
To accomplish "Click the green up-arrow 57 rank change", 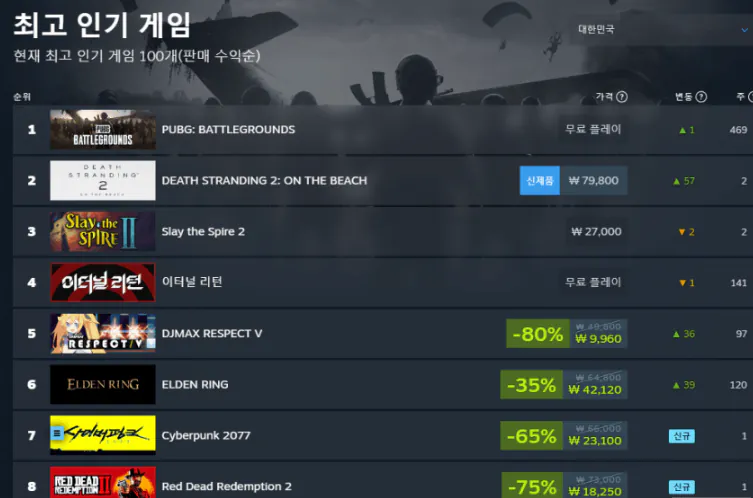I will point(684,181).
